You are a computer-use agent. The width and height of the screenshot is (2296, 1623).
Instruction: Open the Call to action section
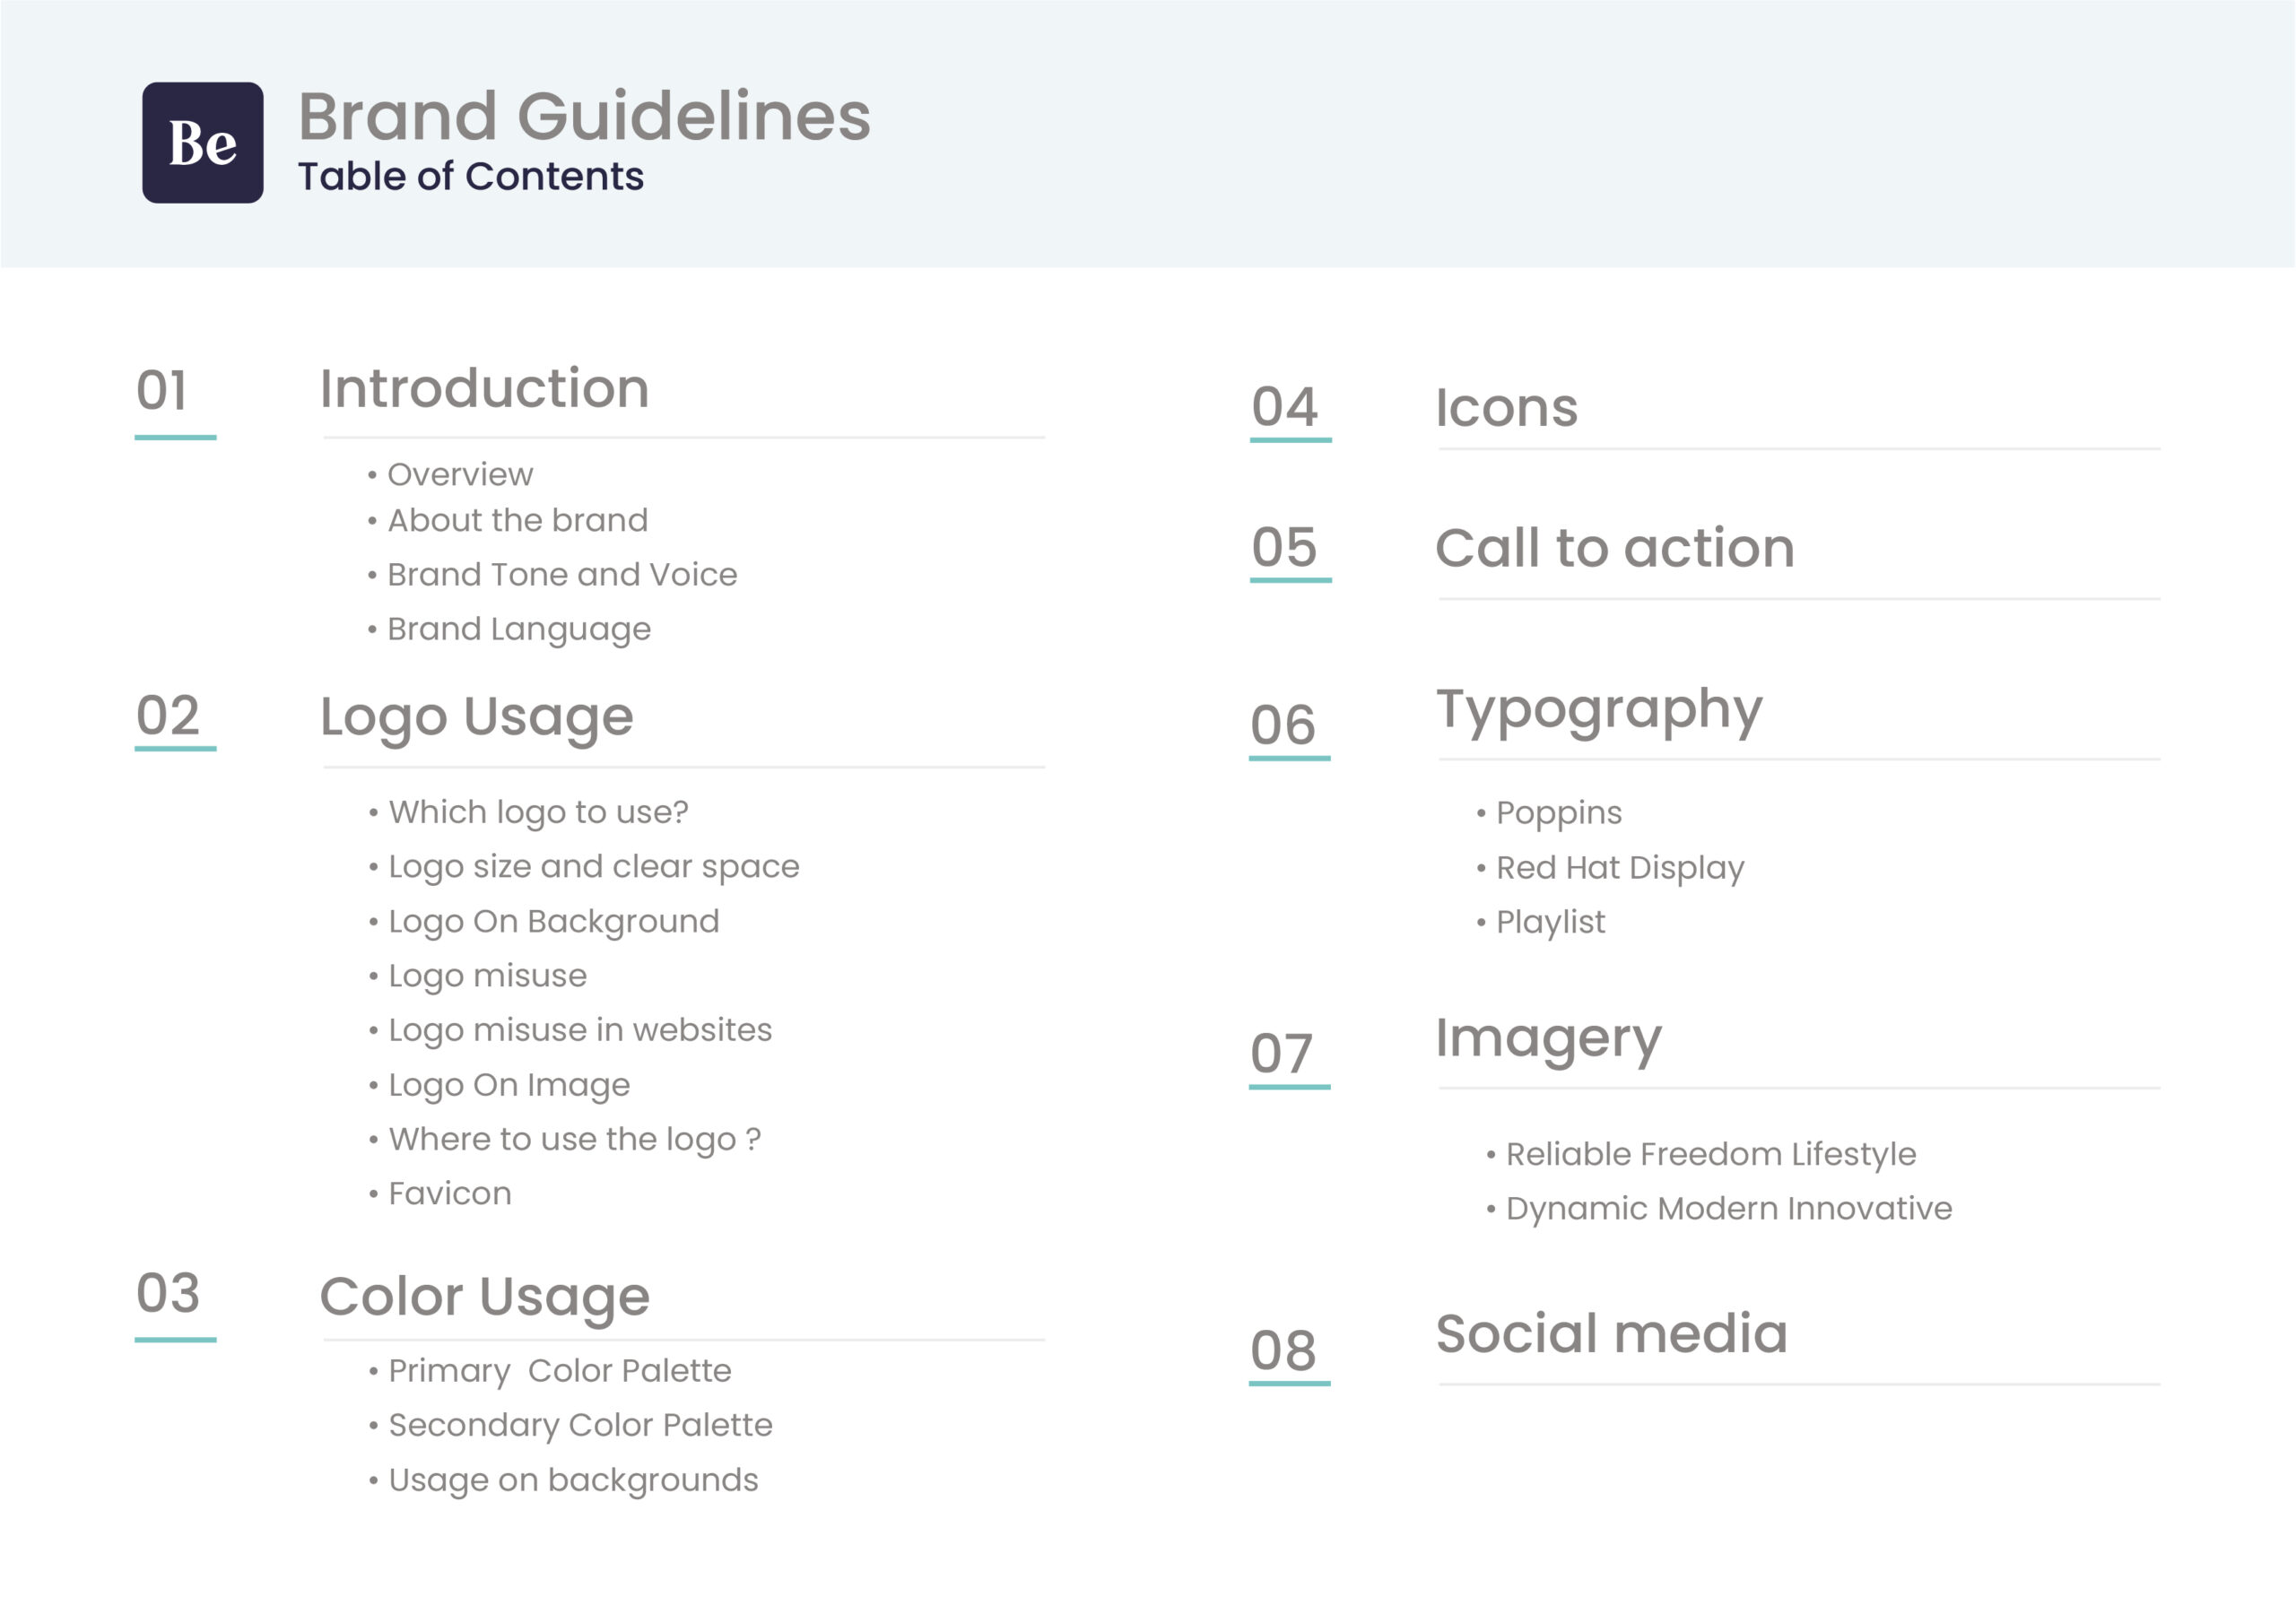[1614, 548]
